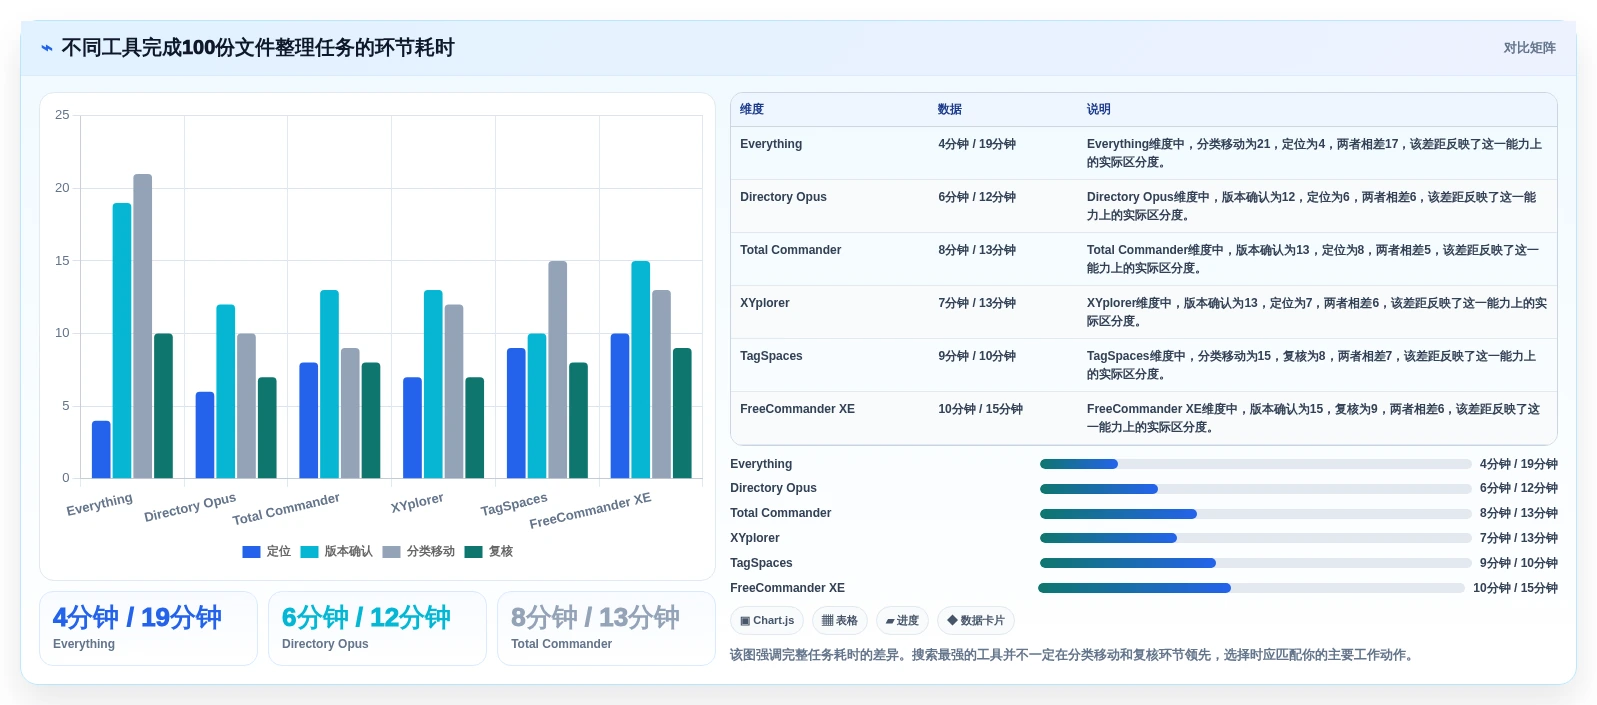The height and width of the screenshot is (705, 1597).
Task: Click Everything's short blue 定位 bar
Action: [x=101, y=449]
